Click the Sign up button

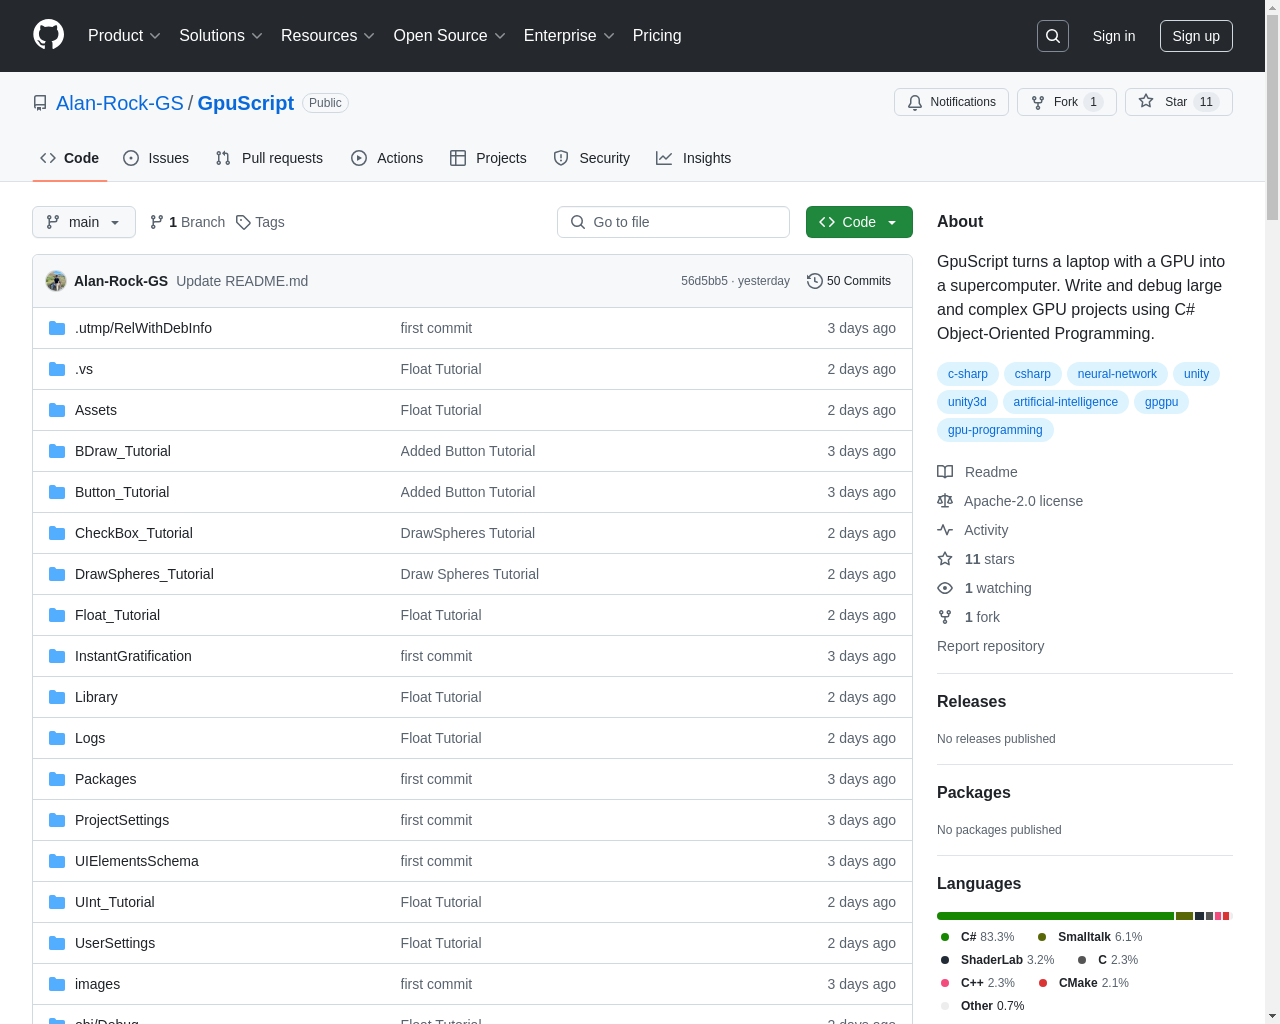(1196, 36)
